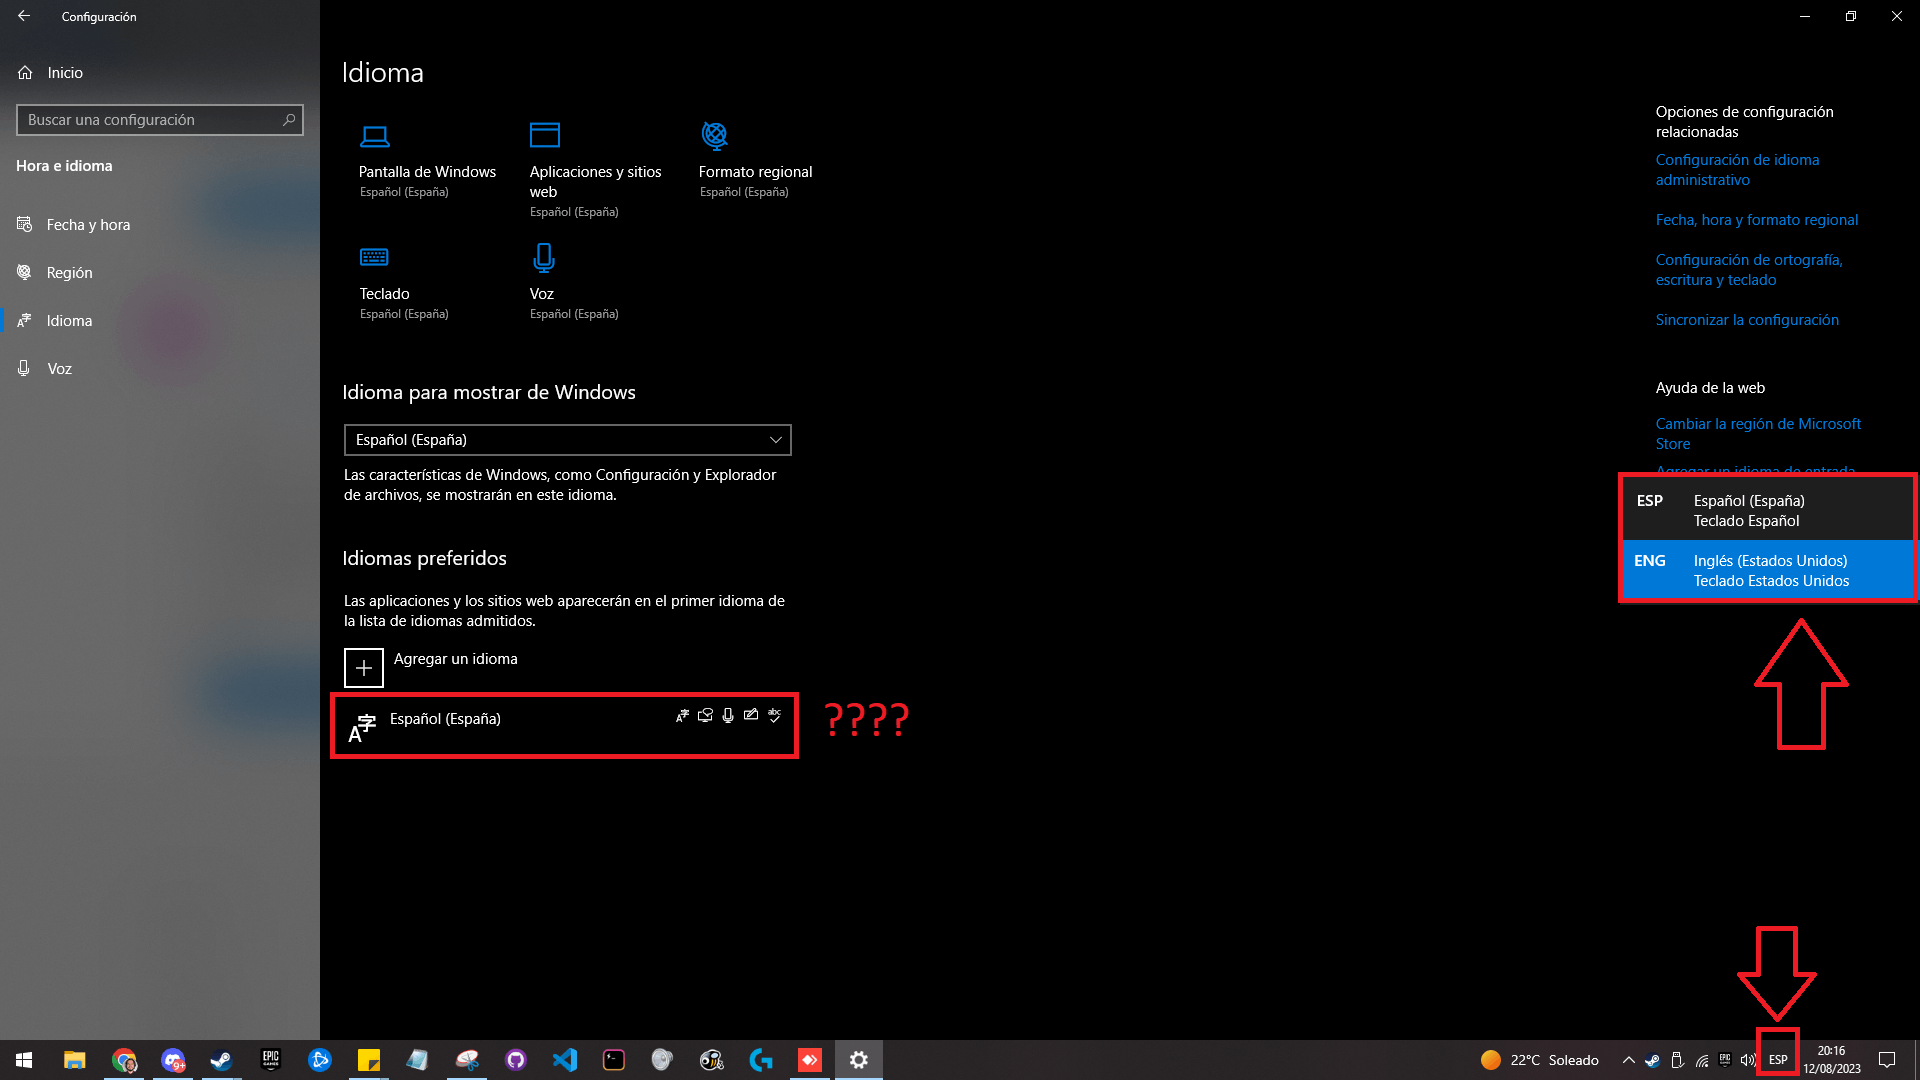Screen dimensions: 1920x1080
Task: Focus the Buscar una configuración search box
Action: pos(150,120)
